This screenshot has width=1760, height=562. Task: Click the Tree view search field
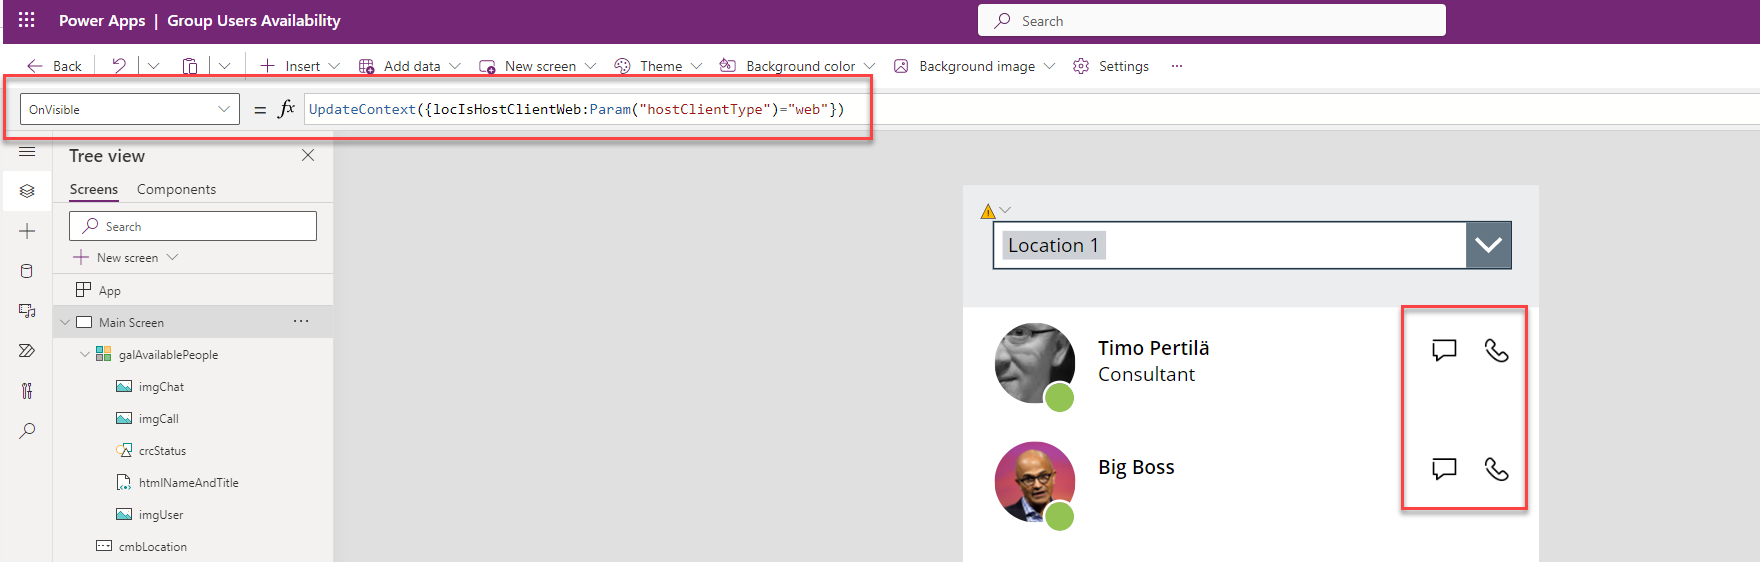(x=193, y=226)
